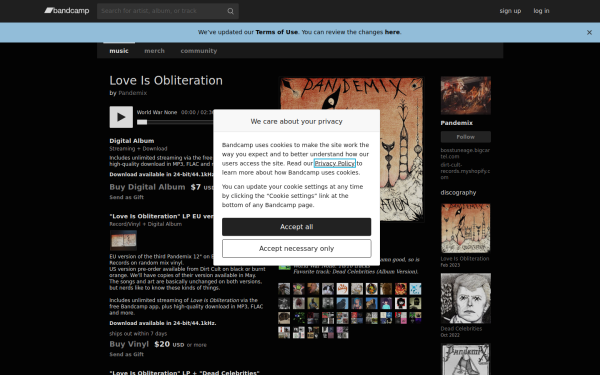
Task: Open the first supporter avatar in the third row
Action: click(x=284, y=318)
